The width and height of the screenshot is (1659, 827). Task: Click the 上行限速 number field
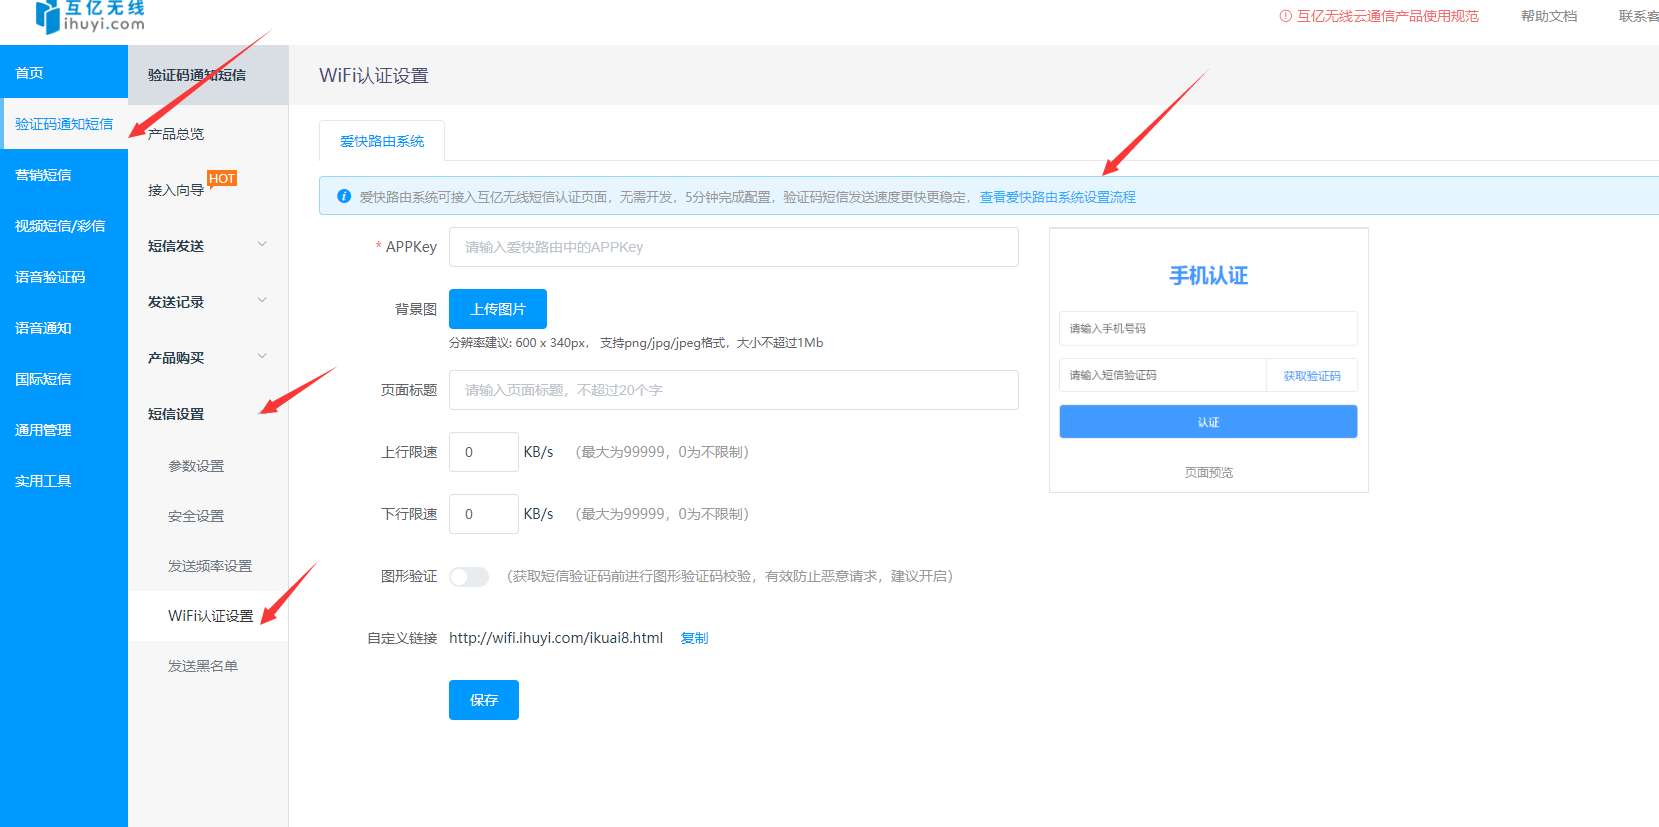coord(484,452)
